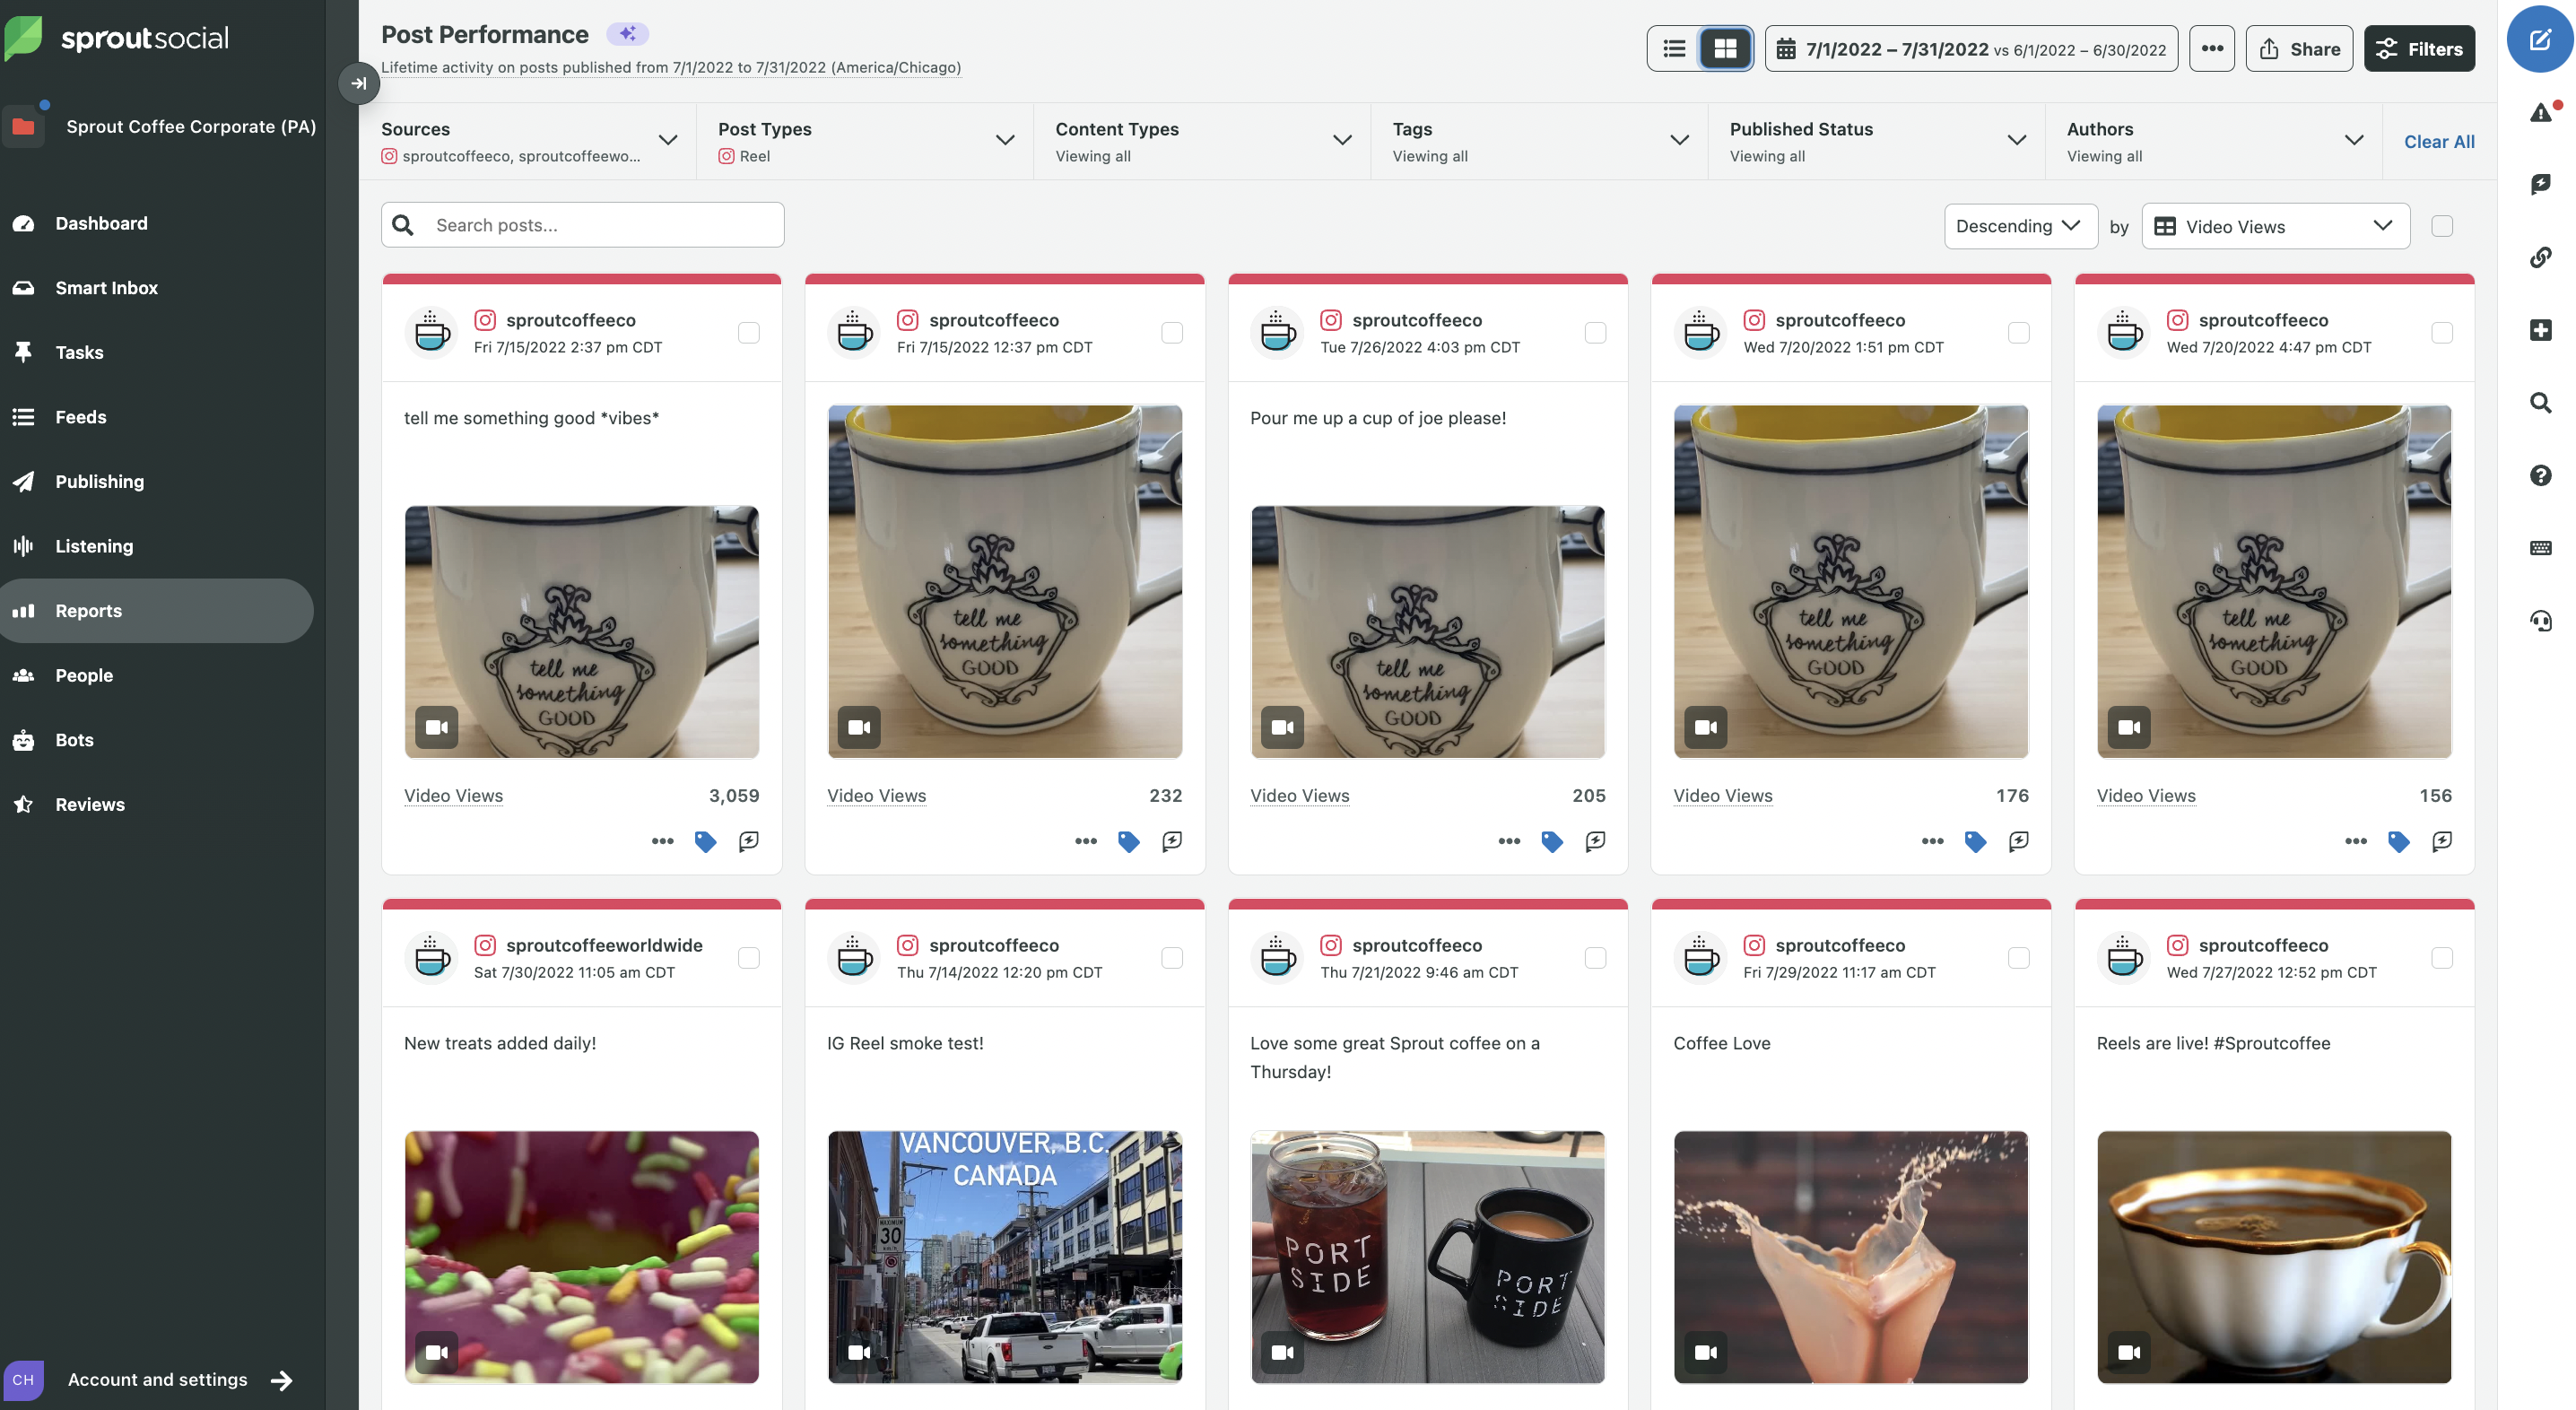
Task: Expand the collapsed sidebar arrow icon
Action: tap(358, 83)
